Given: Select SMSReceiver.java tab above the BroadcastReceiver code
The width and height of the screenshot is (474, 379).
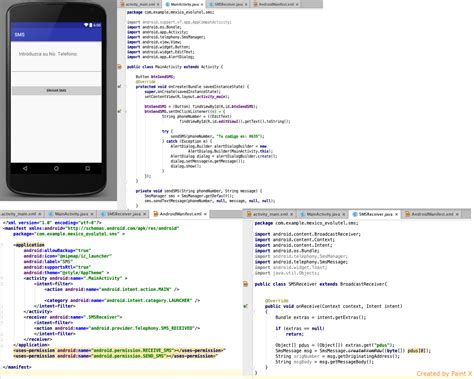Looking at the screenshot, I should (x=375, y=214).
